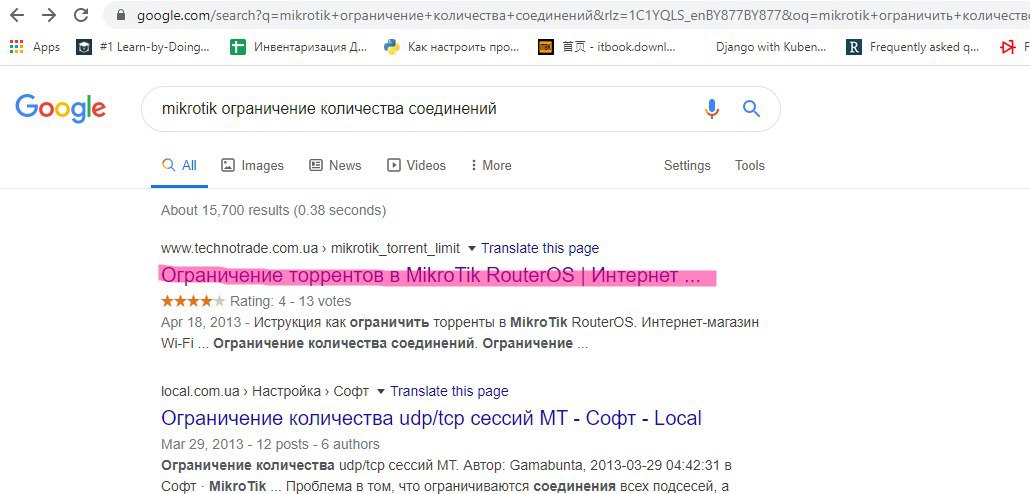The width and height of the screenshot is (1030, 494).
Task: Open the Как настроить про... Python bookmark
Action: (452, 47)
